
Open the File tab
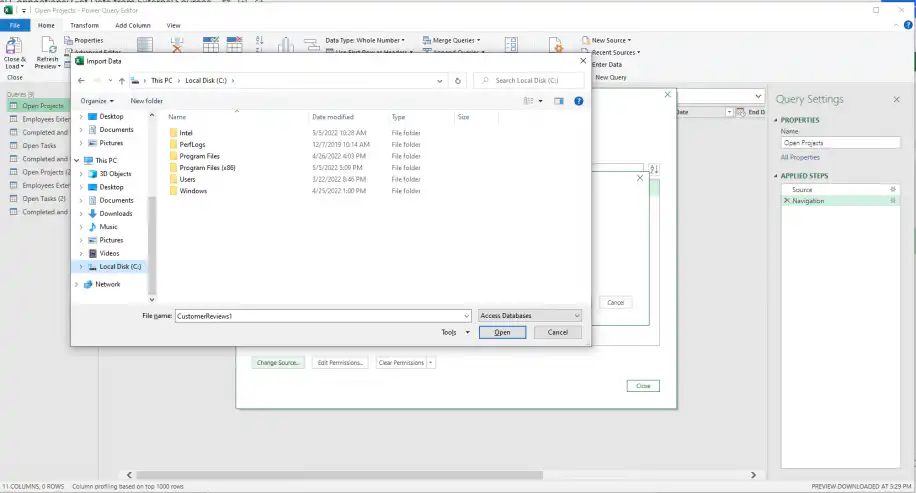pos(15,25)
